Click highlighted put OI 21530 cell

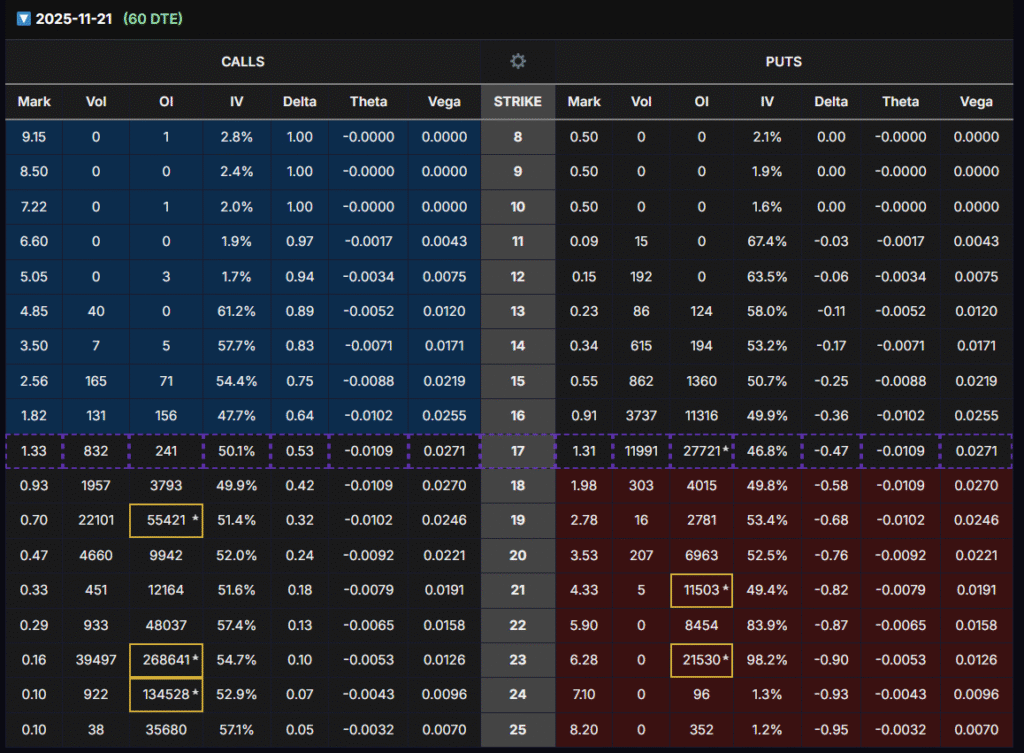click(701, 660)
